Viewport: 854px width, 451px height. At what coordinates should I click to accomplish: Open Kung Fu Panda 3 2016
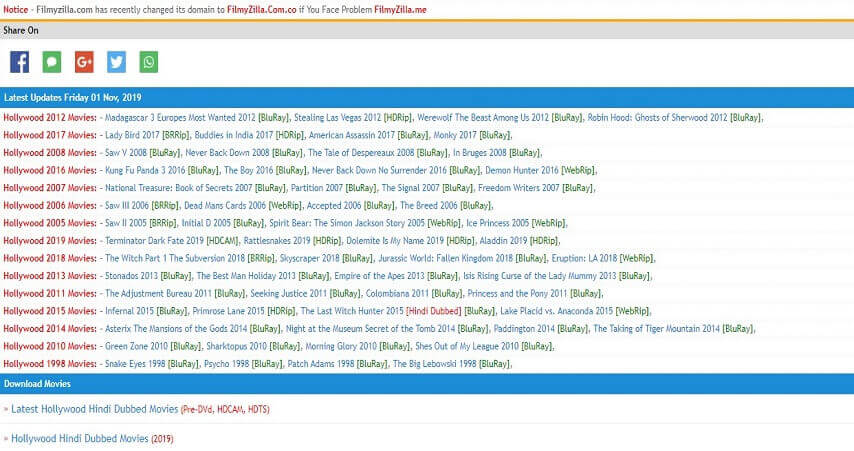[x=162, y=170]
